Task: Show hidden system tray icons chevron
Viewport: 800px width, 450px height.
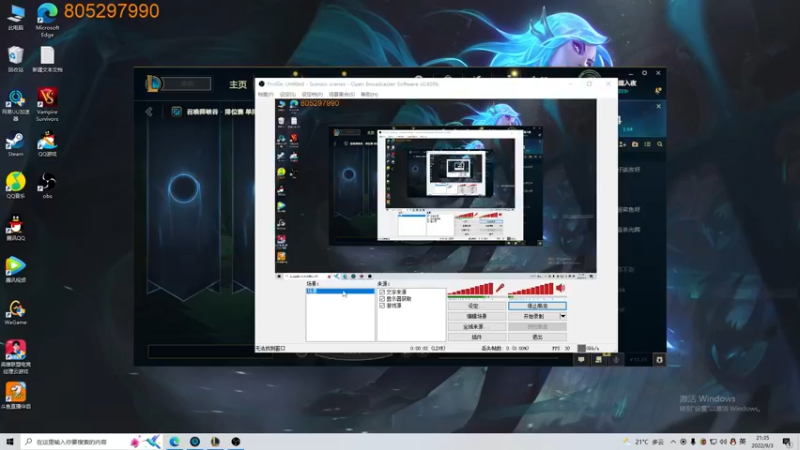Action: tap(673, 442)
